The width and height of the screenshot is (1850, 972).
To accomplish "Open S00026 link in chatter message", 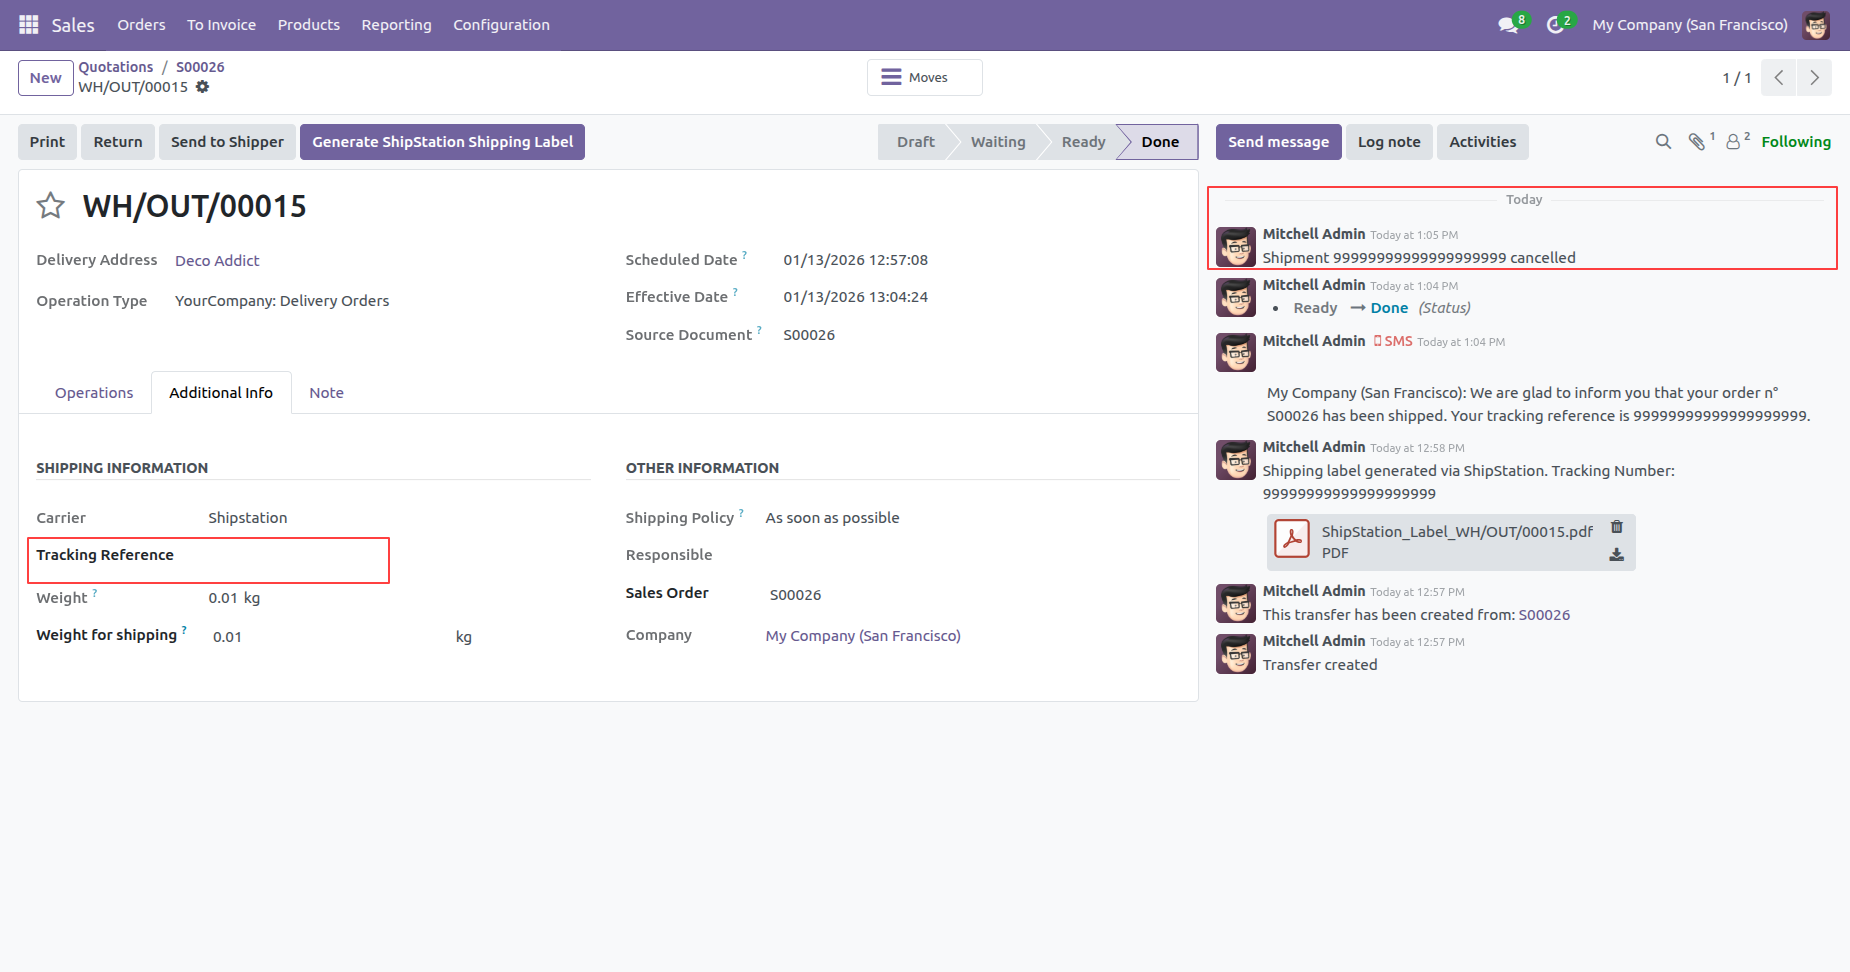I will [1544, 615].
